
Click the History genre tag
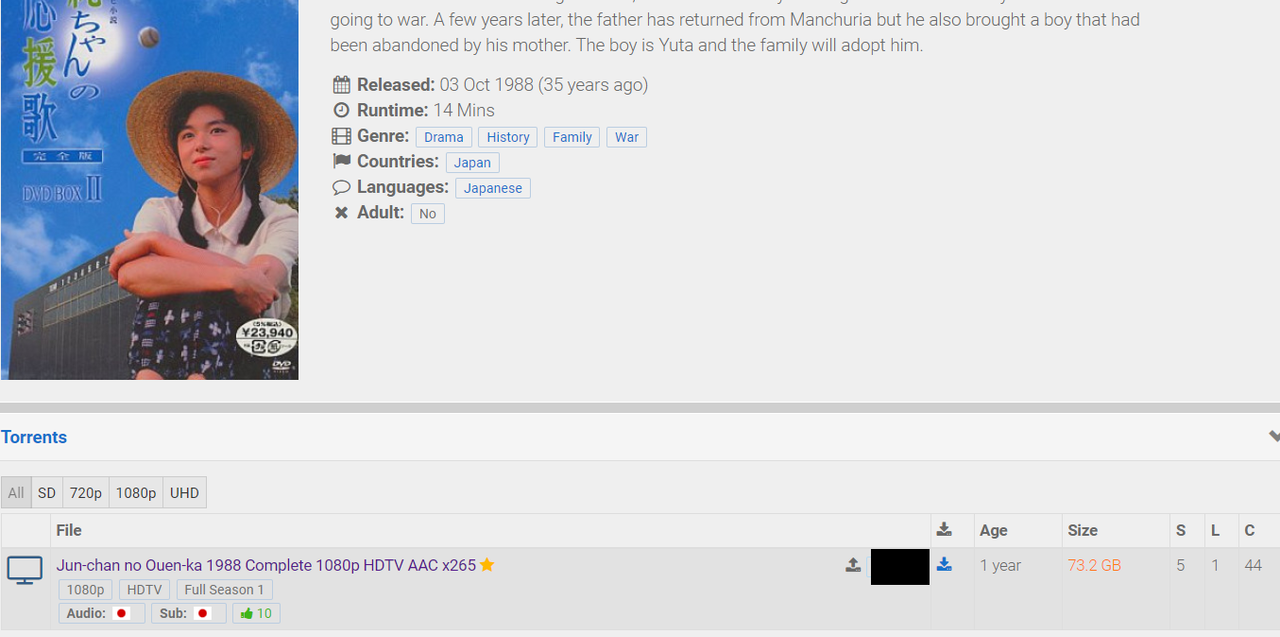coord(508,137)
